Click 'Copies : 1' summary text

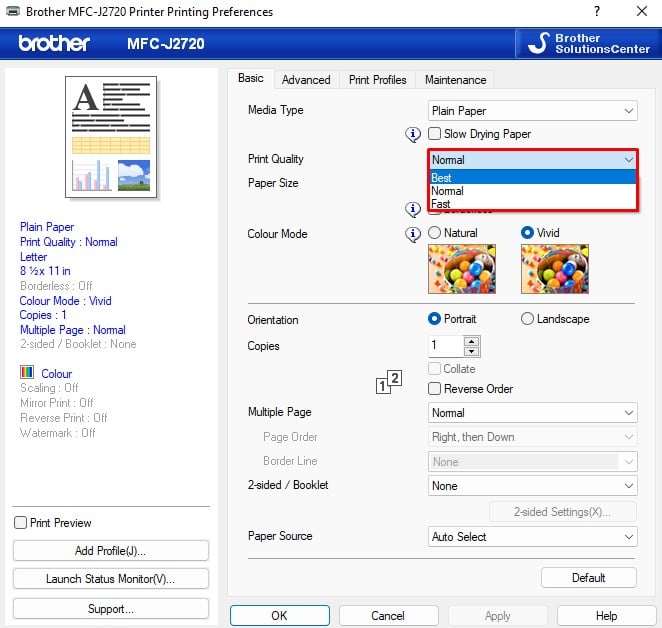pyautogui.click(x=43, y=315)
